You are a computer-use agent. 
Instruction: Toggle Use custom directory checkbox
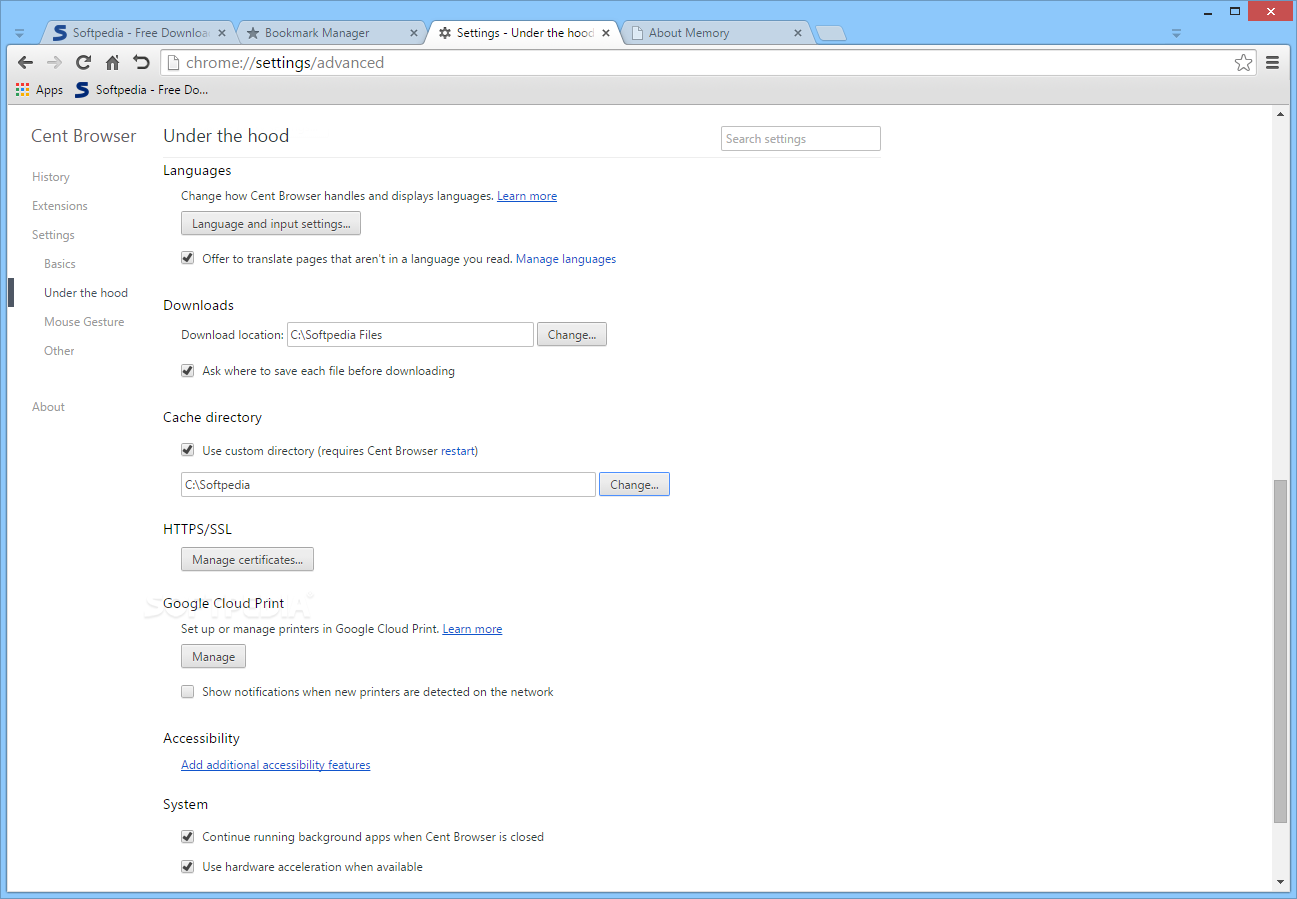click(187, 450)
